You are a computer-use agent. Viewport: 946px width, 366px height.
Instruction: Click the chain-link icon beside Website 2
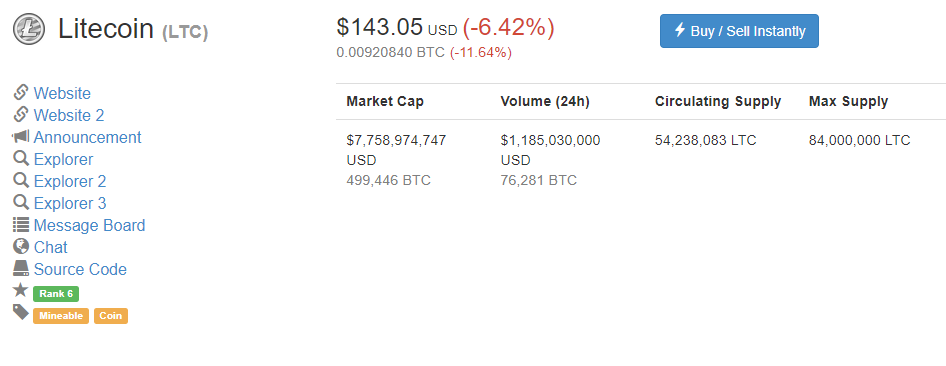point(21,115)
